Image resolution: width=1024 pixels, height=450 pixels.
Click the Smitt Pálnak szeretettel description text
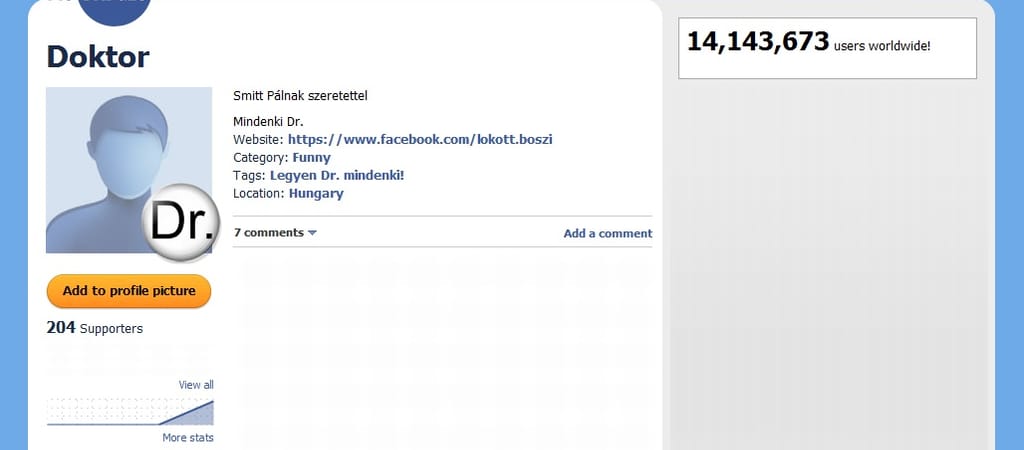293,97
